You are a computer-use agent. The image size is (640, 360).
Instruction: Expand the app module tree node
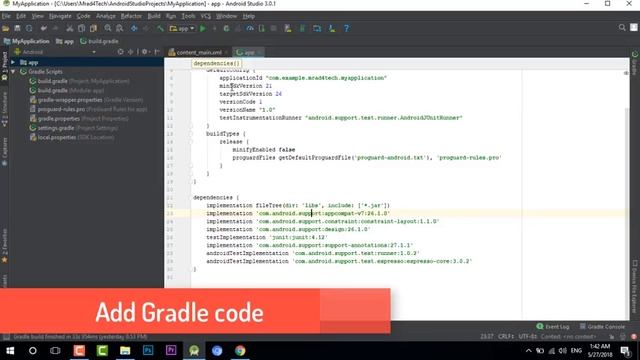[13, 62]
